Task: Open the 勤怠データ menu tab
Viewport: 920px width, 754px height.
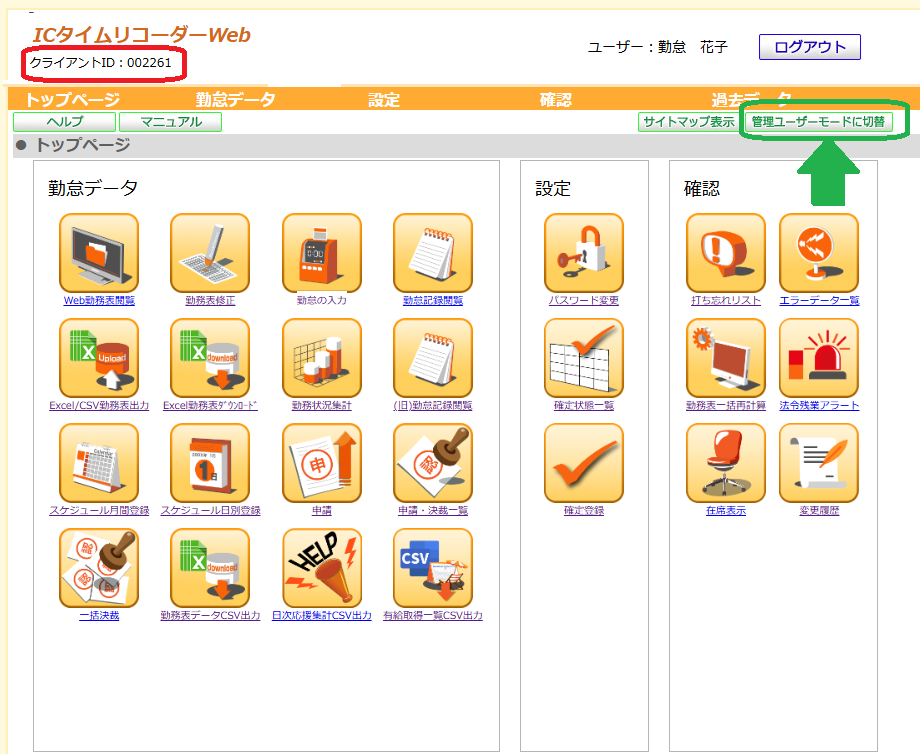Action: pyautogui.click(x=235, y=99)
